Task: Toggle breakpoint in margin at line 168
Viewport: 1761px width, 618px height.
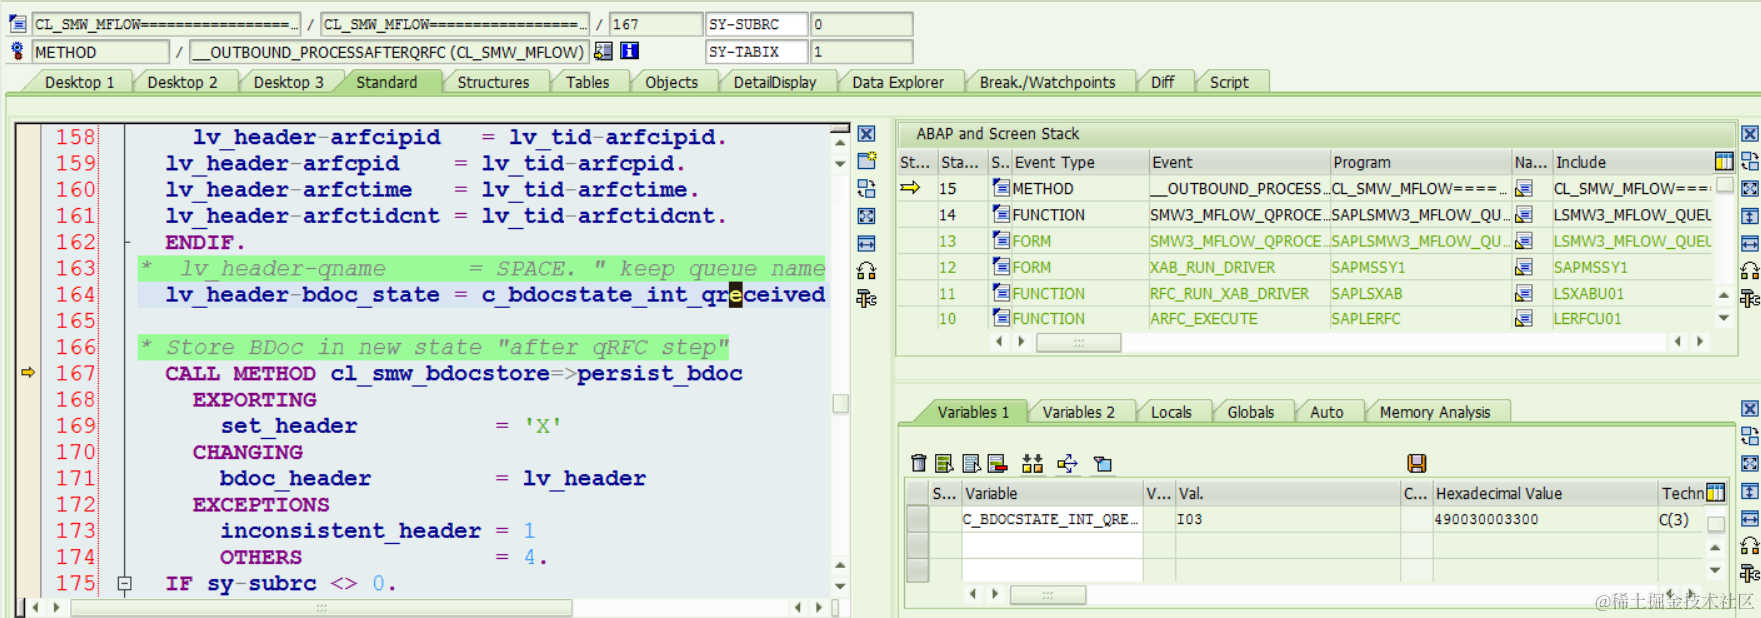Action: coord(28,399)
